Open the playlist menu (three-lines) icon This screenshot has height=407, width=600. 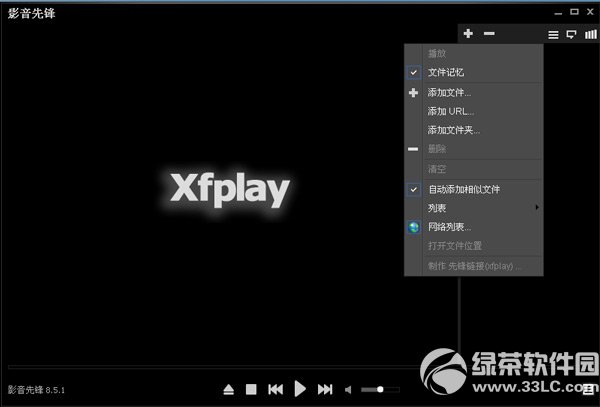(x=553, y=35)
